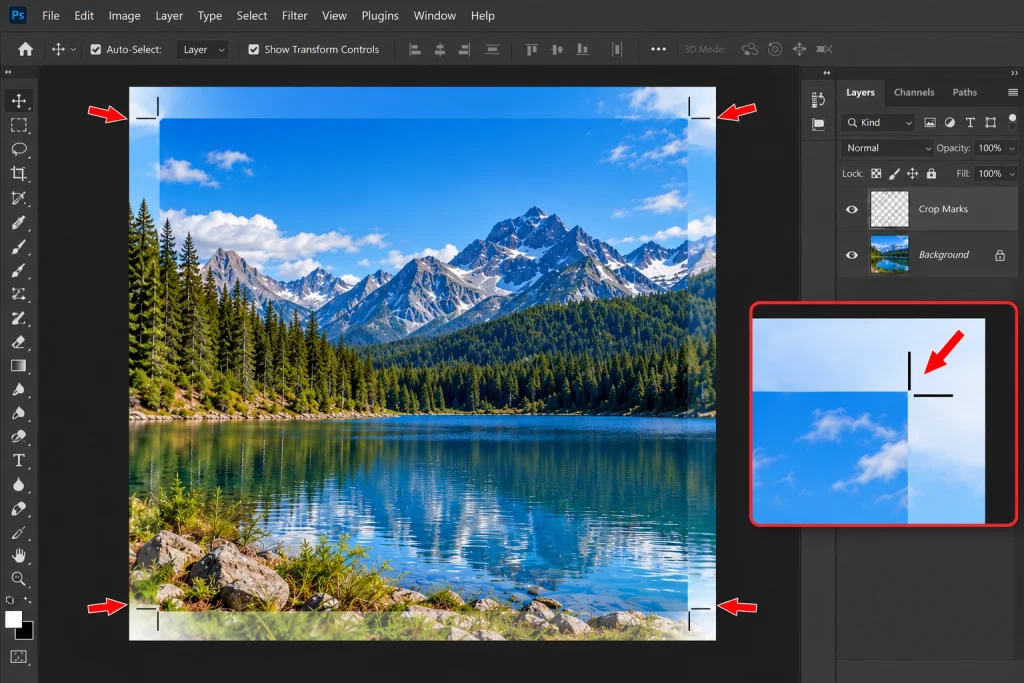Screen dimensions: 1024x683
Task: Click align top edges icon
Action: [532, 49]
